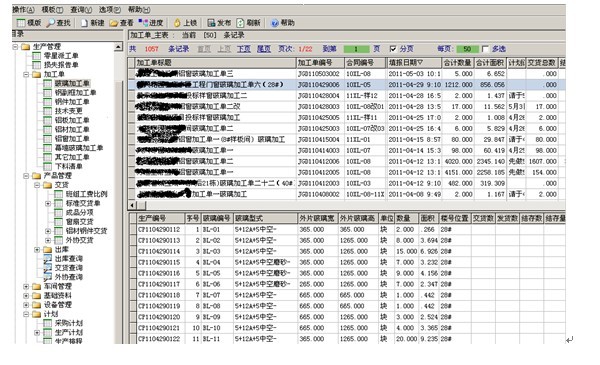Screen dimensions: 600x365
Task: Open the 操作(A) menu
Action: pos(23,10)
